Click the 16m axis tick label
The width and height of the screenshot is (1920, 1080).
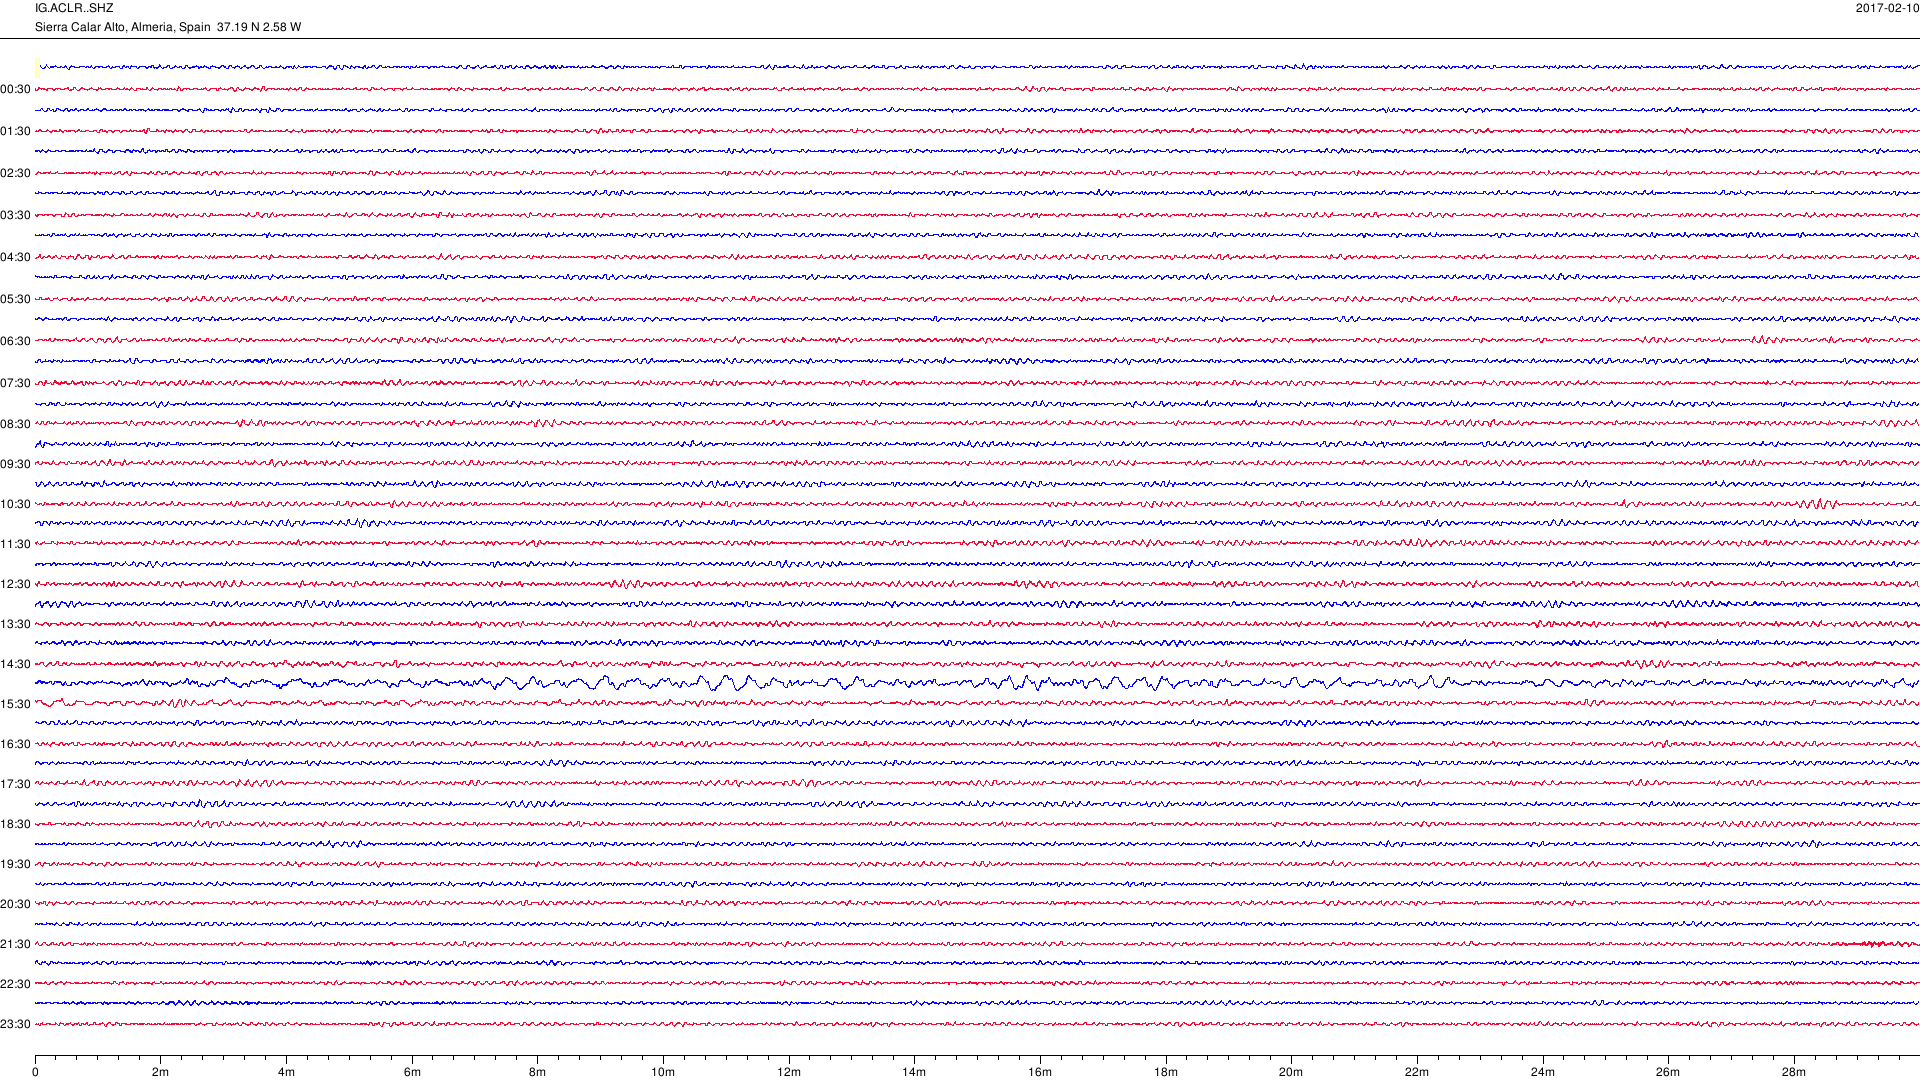click(1040, 1072)
